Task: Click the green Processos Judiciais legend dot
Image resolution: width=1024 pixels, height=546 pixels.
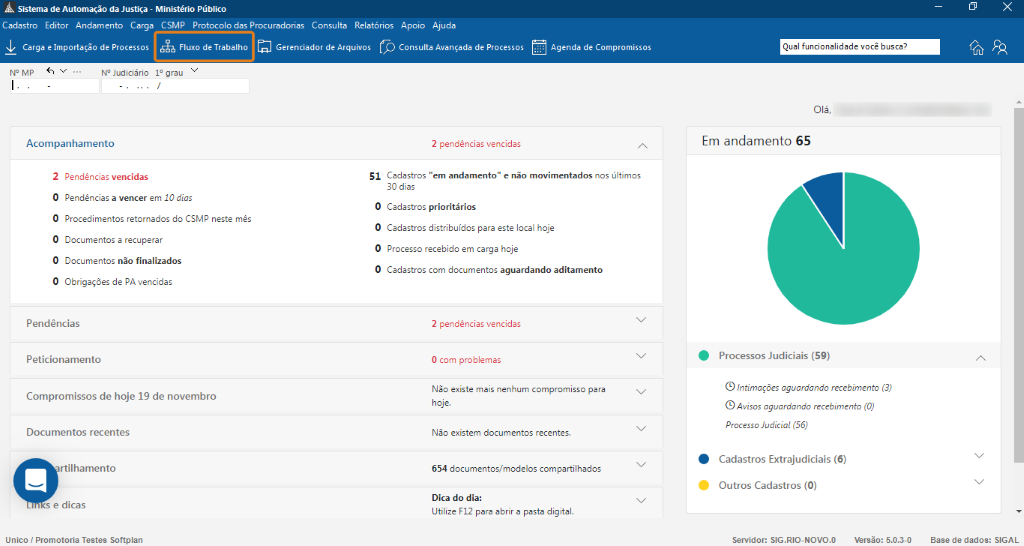Action: [x=703, y=356]
